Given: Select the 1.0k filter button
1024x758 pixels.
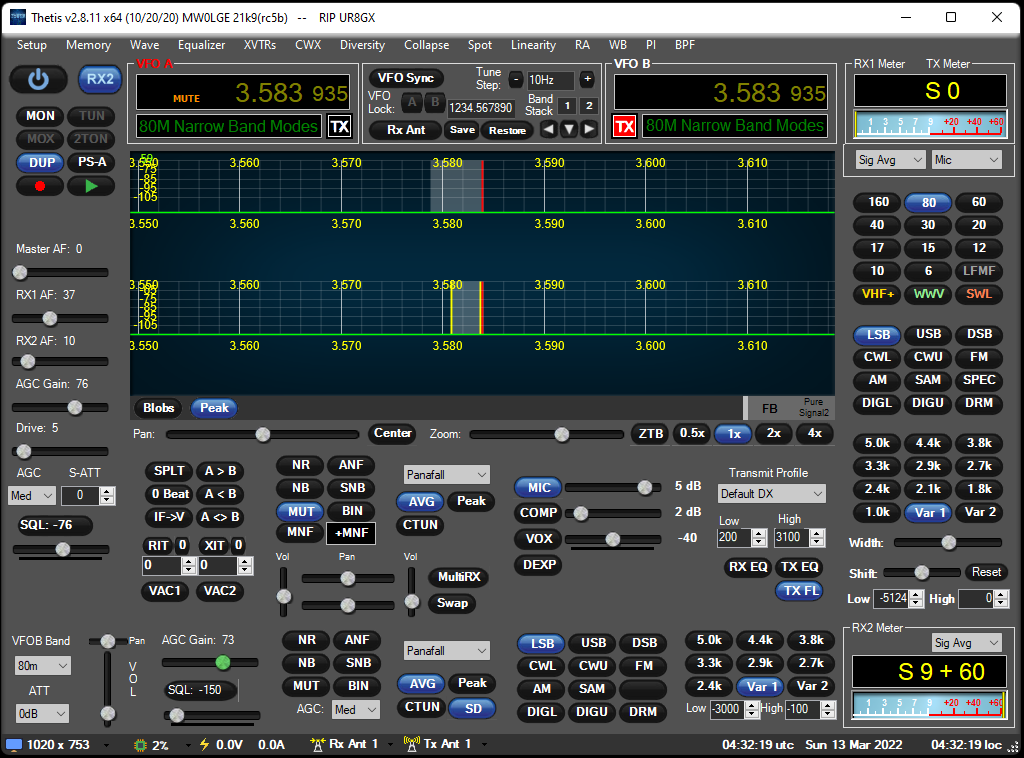Looking at the screenshot, I should point(877,512).
